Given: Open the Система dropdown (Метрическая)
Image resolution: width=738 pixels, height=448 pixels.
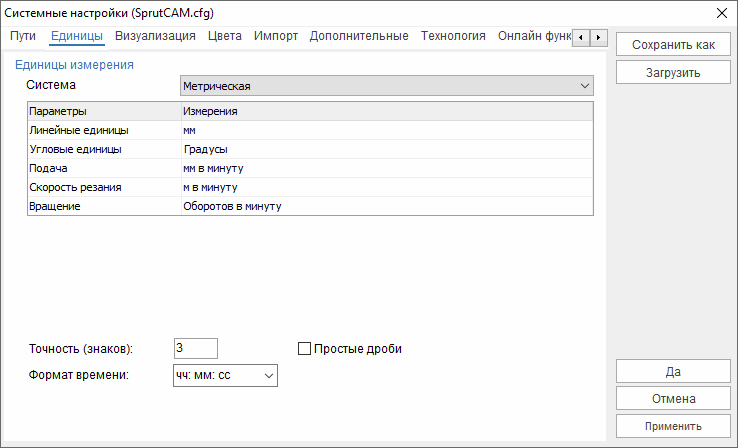Looking at the screenshot, I should click(386, 86).
